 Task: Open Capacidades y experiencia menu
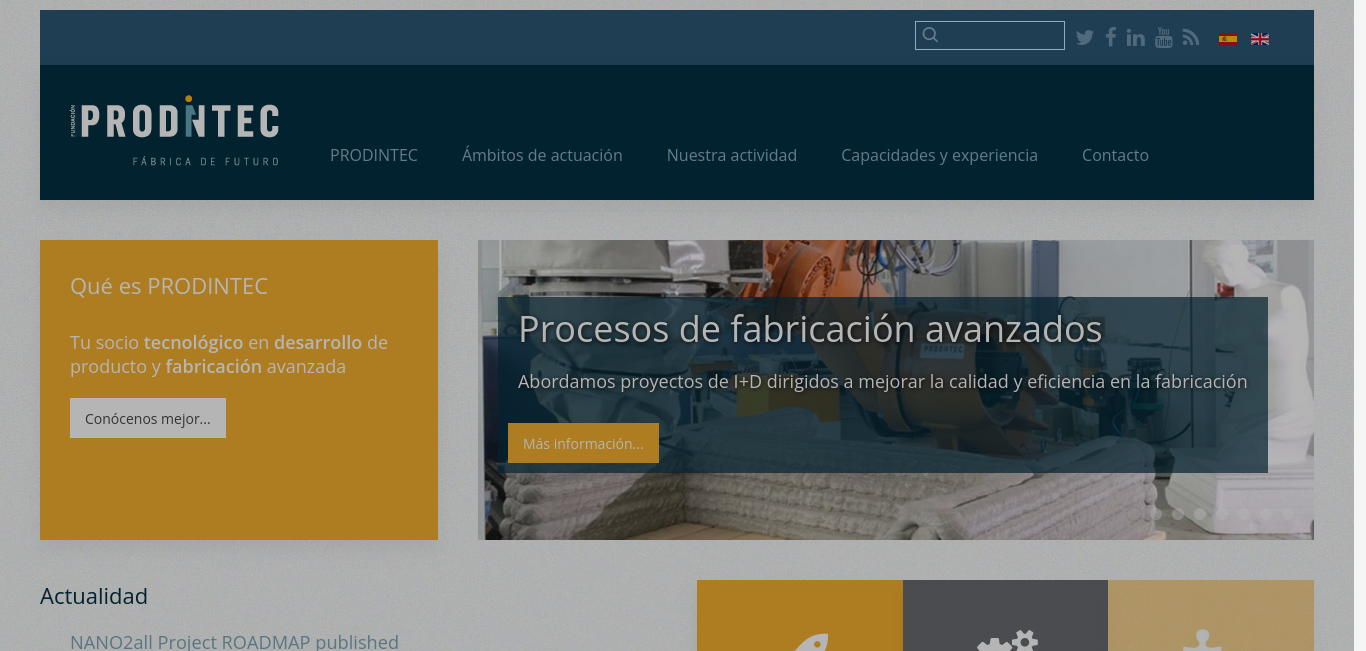(939, 155)
